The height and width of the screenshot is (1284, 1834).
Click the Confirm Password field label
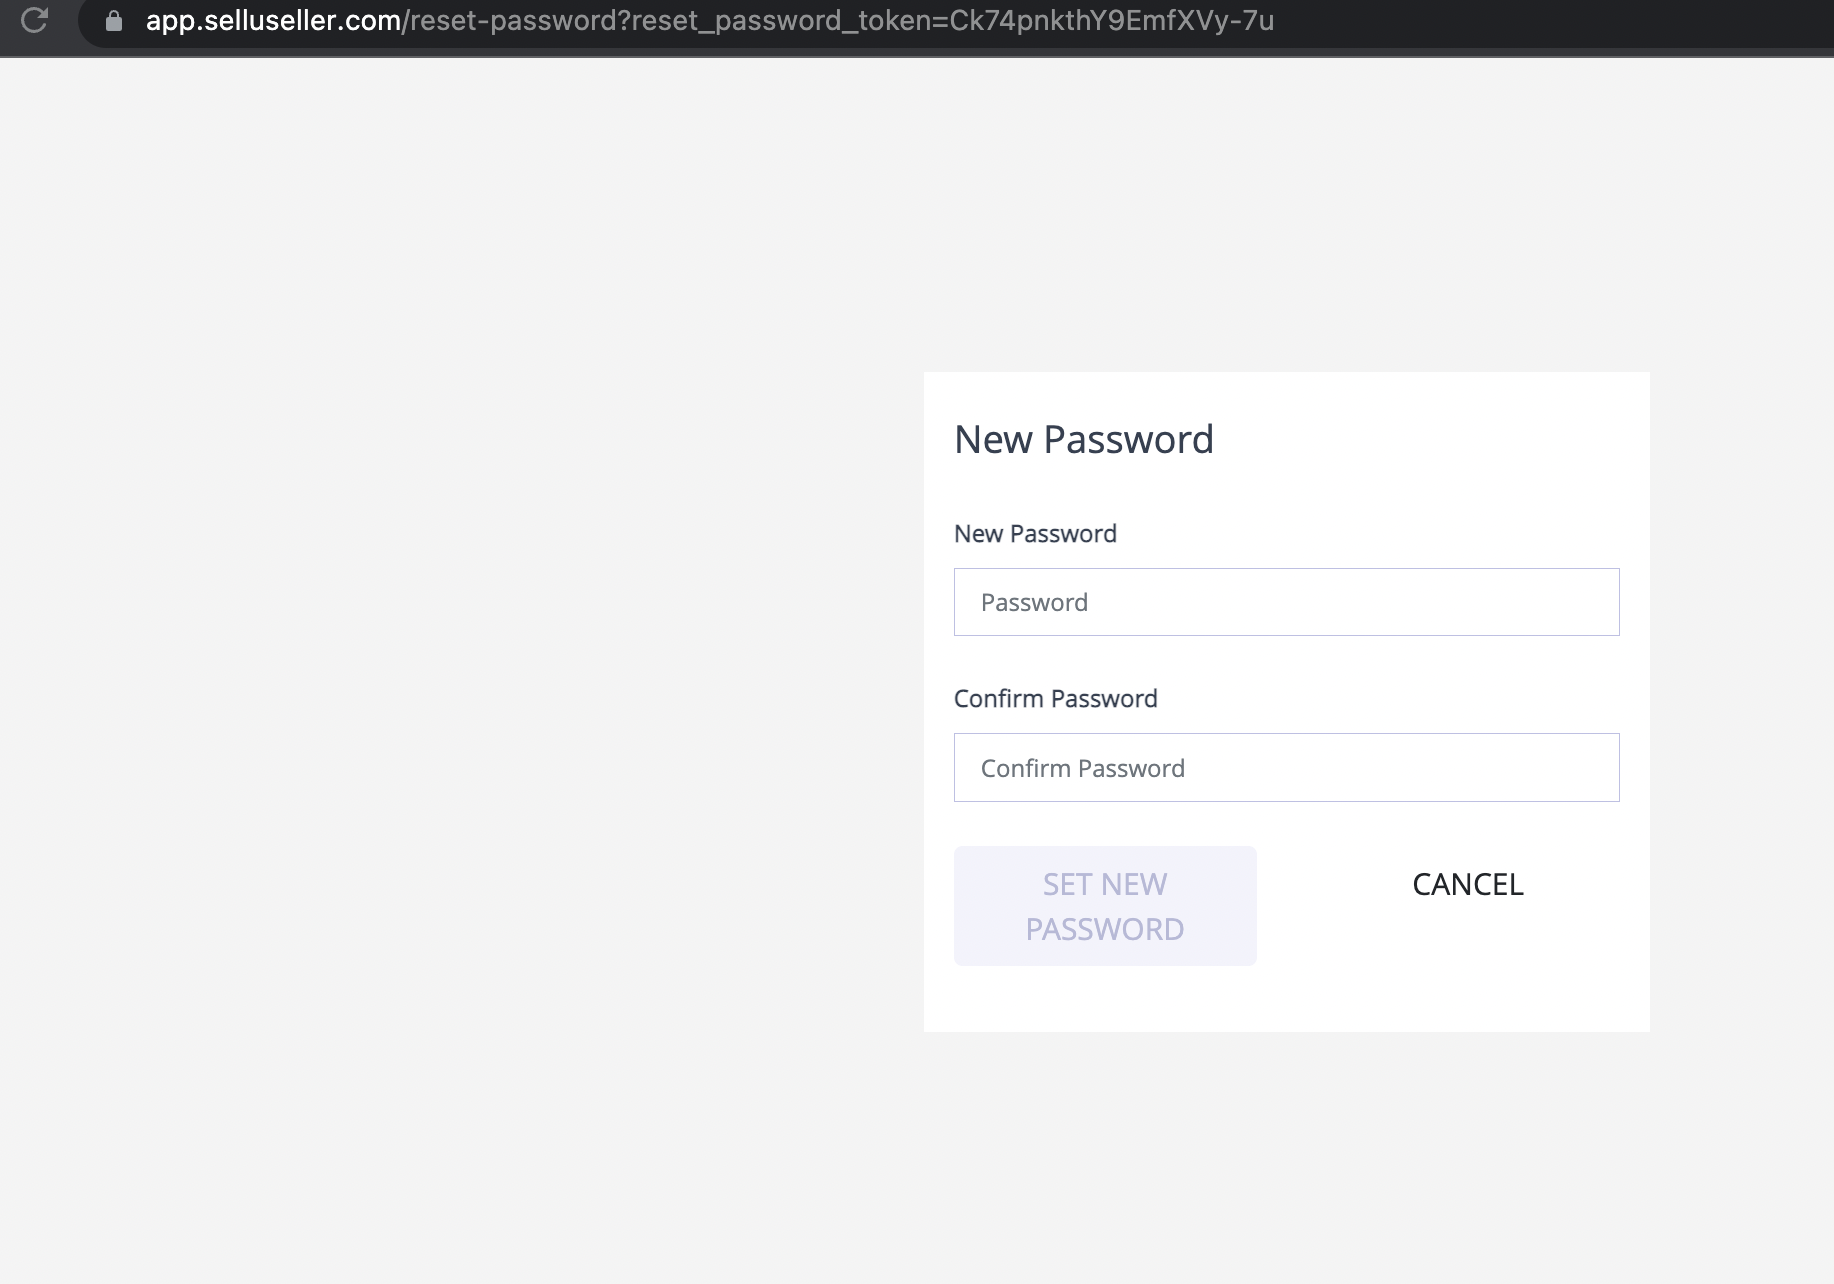[1056, 699]
